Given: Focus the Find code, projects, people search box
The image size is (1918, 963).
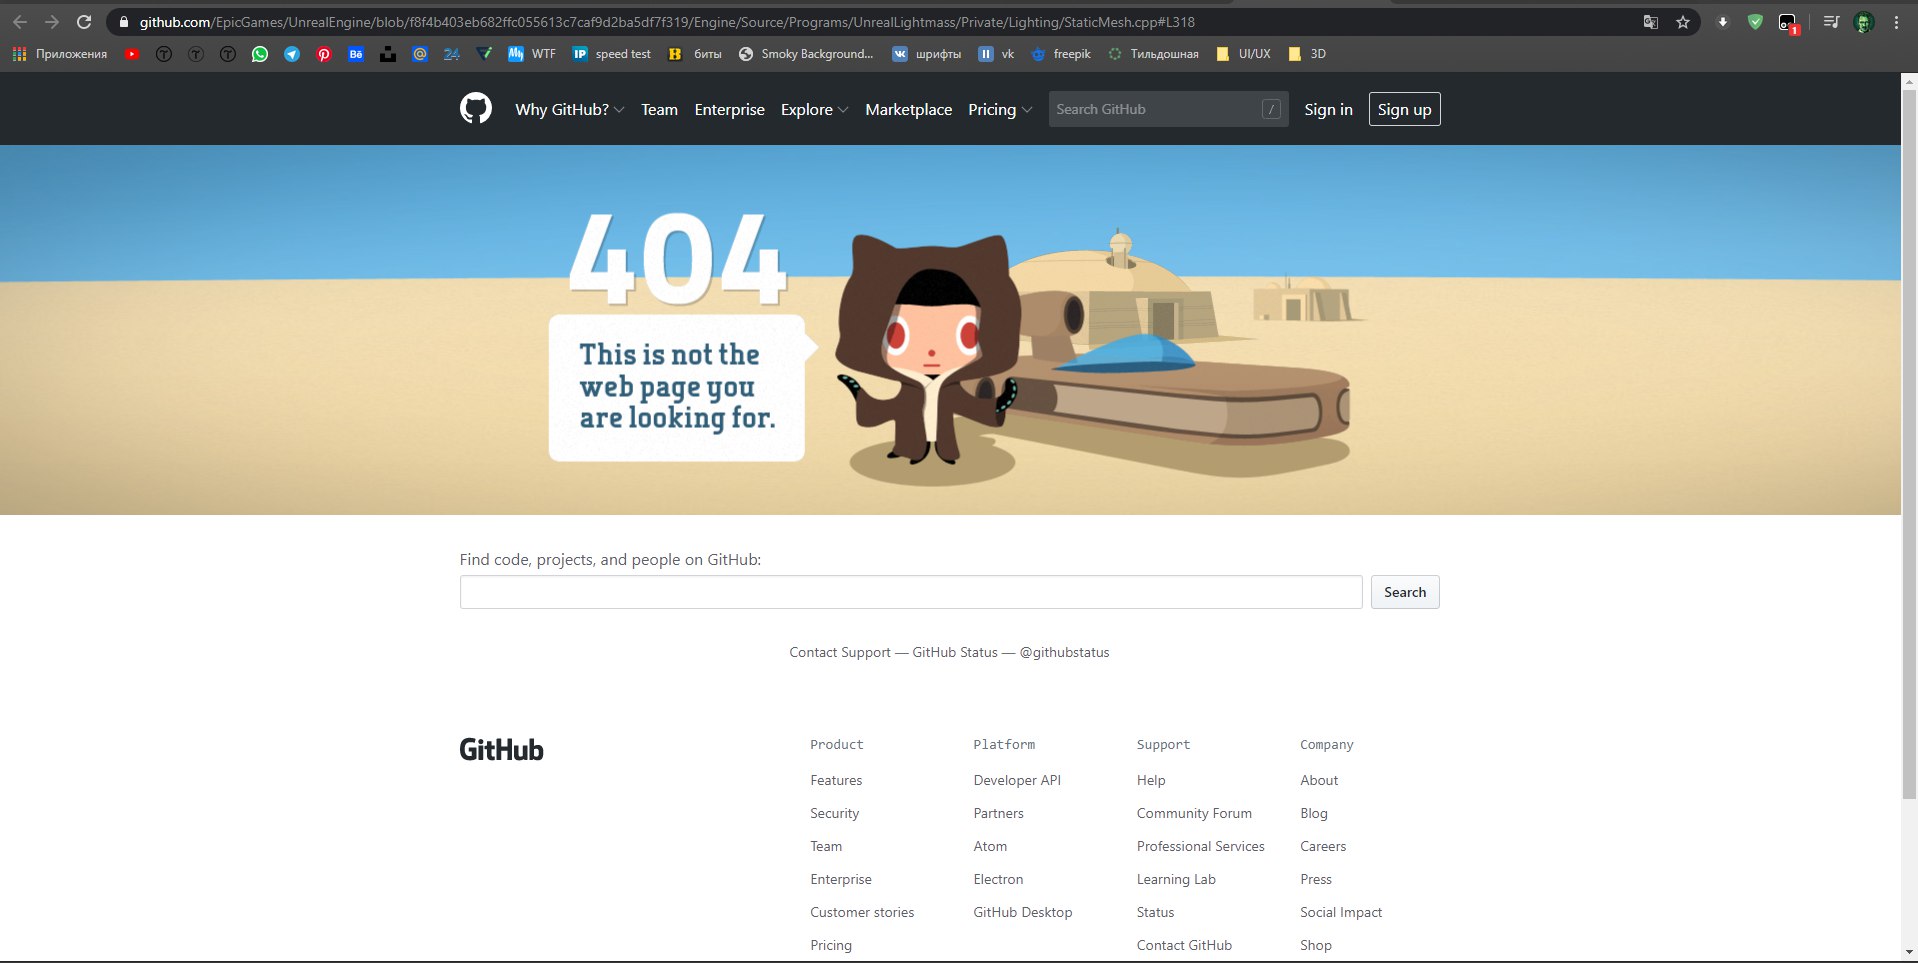Looking at the screenshot, I should [x=911, y=592].
